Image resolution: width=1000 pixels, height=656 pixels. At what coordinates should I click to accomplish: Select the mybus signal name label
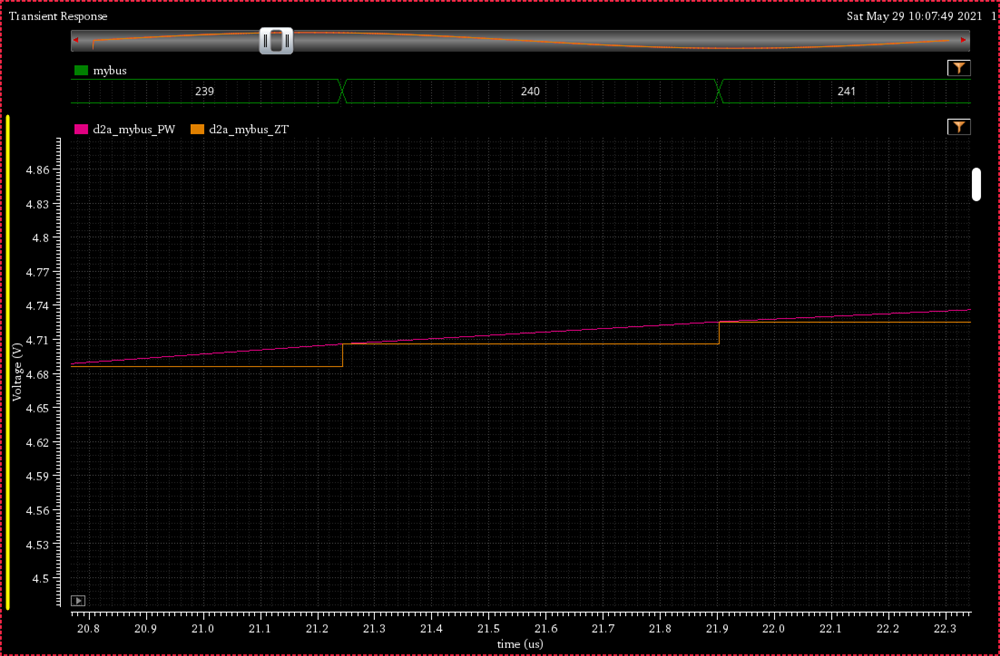click(109, 71)
